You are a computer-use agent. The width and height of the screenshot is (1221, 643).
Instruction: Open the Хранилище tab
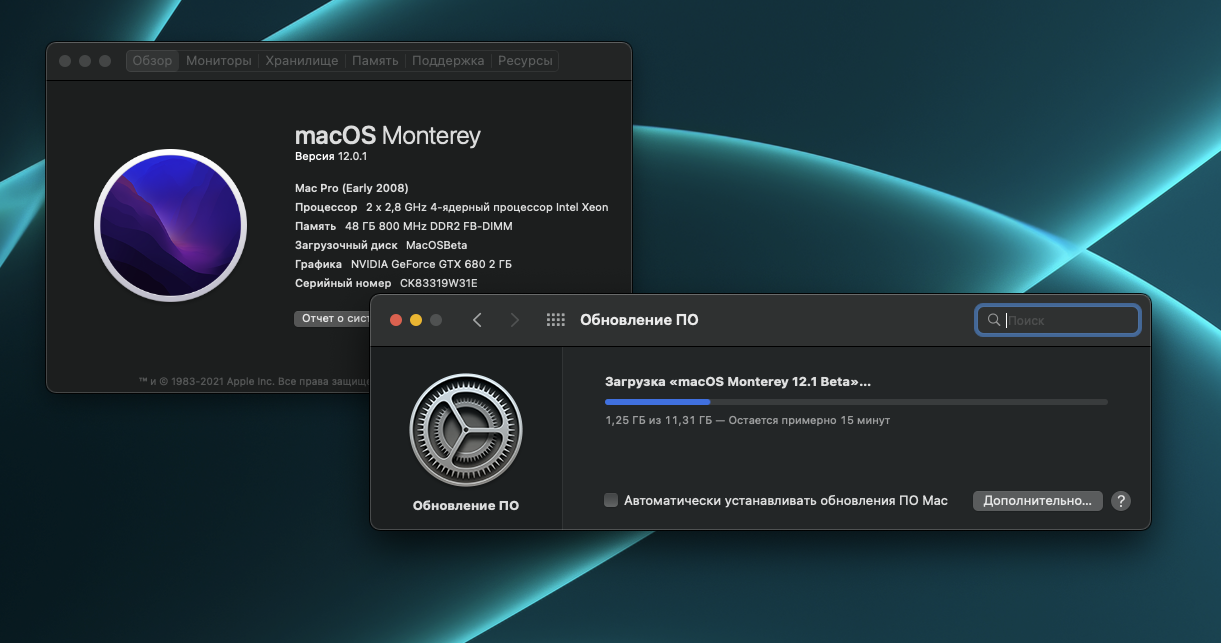click(x=302, y=61)
